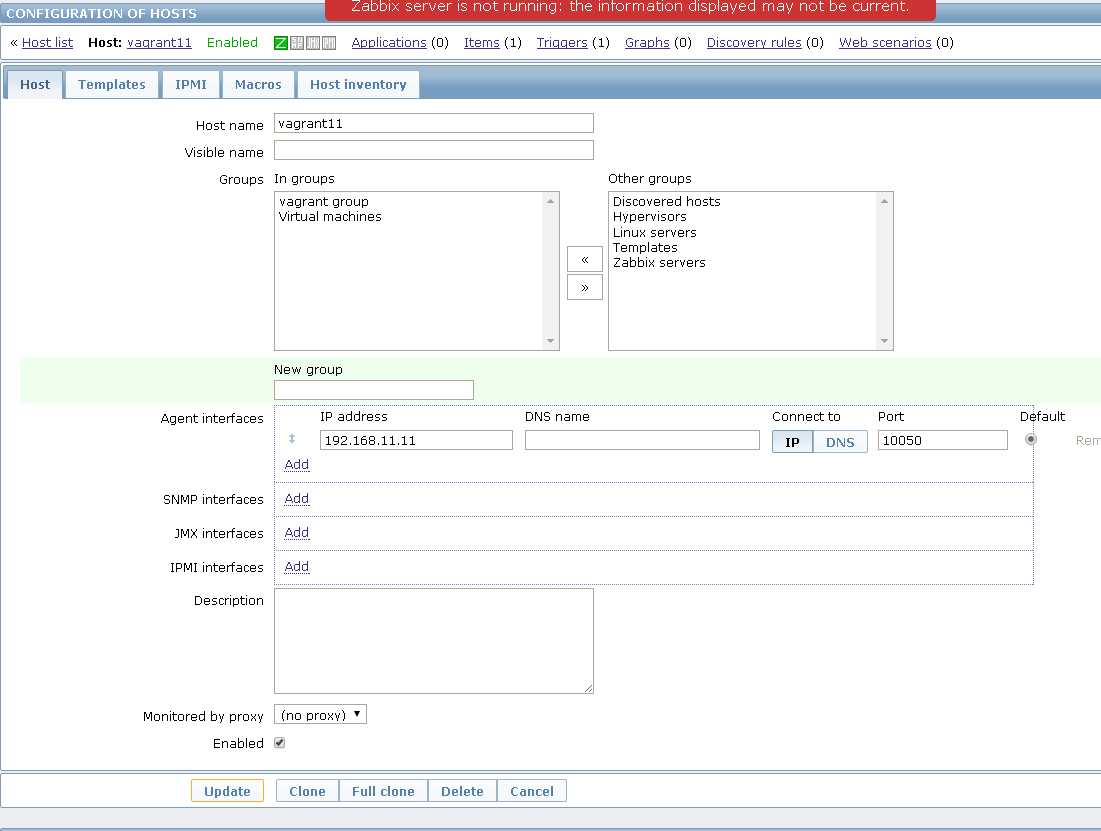The height and width of the screenshot is (831, 1101).
Task: Select 'Zabbix servers' in Other groups
Action: pos(659,263)
